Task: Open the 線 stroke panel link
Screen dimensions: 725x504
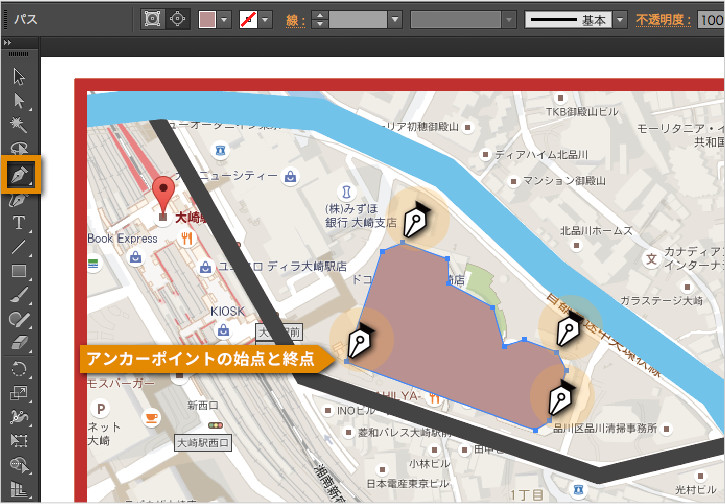Action: 295,21
